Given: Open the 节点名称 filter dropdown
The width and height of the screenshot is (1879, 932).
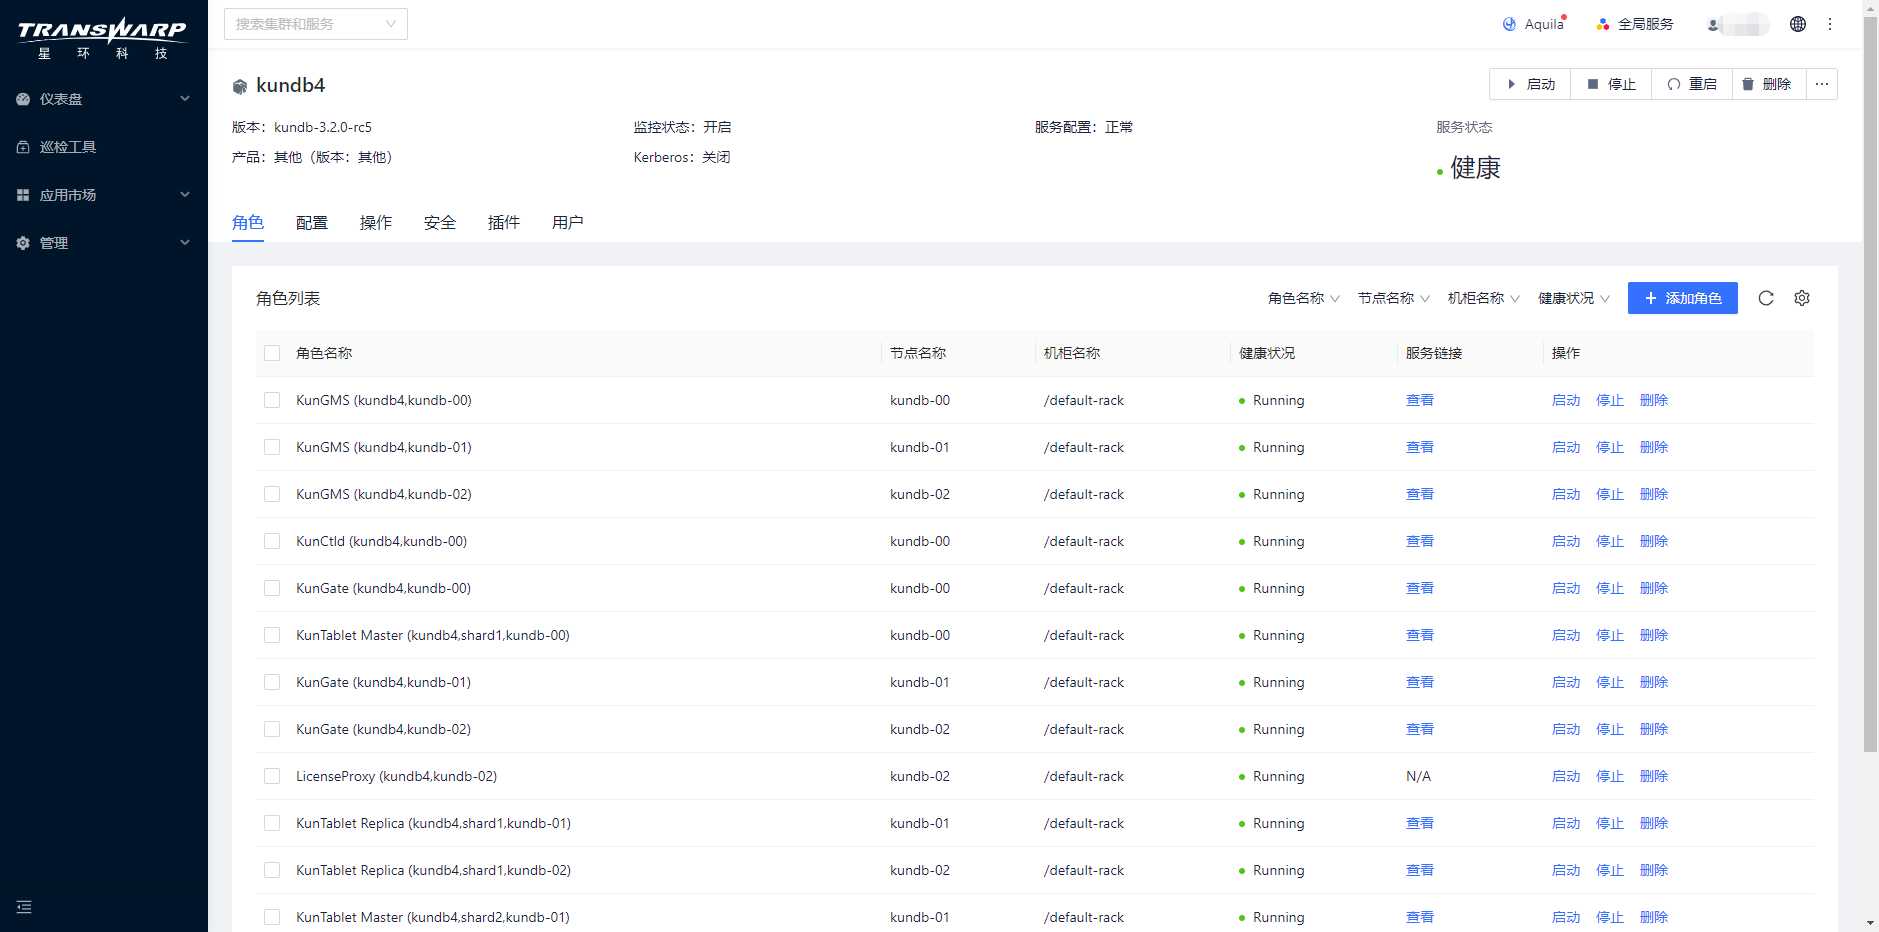Looking at the screenshot, I should pos(1391,297).
